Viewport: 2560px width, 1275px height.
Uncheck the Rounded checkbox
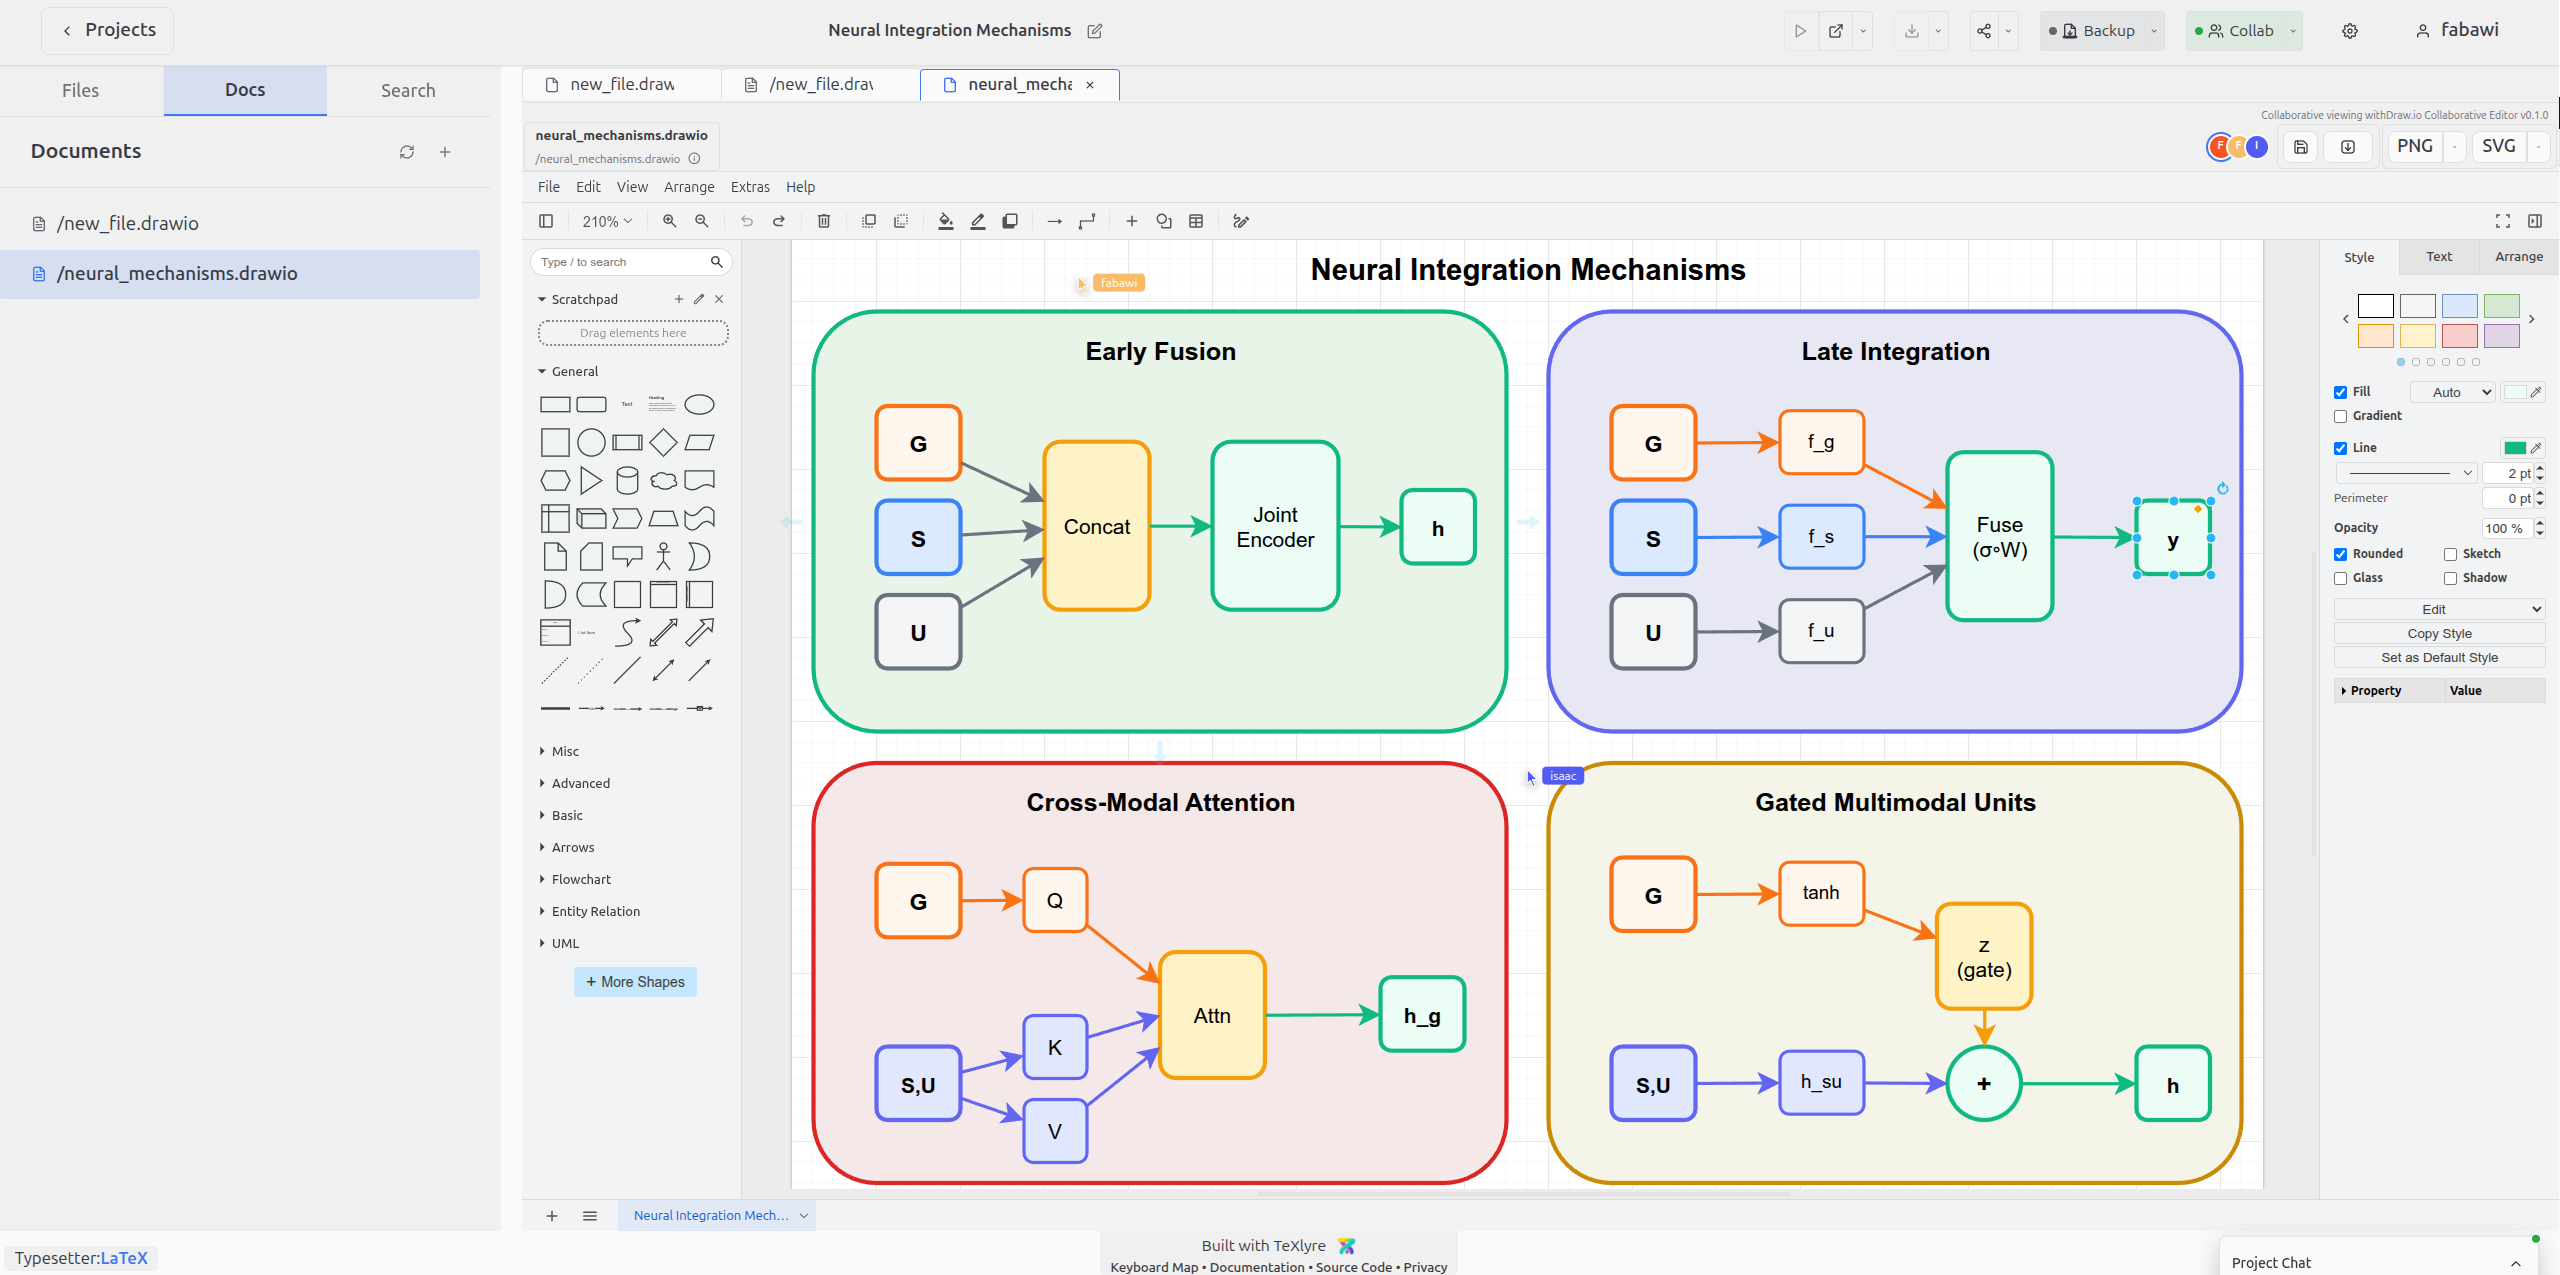point(2341,554)
